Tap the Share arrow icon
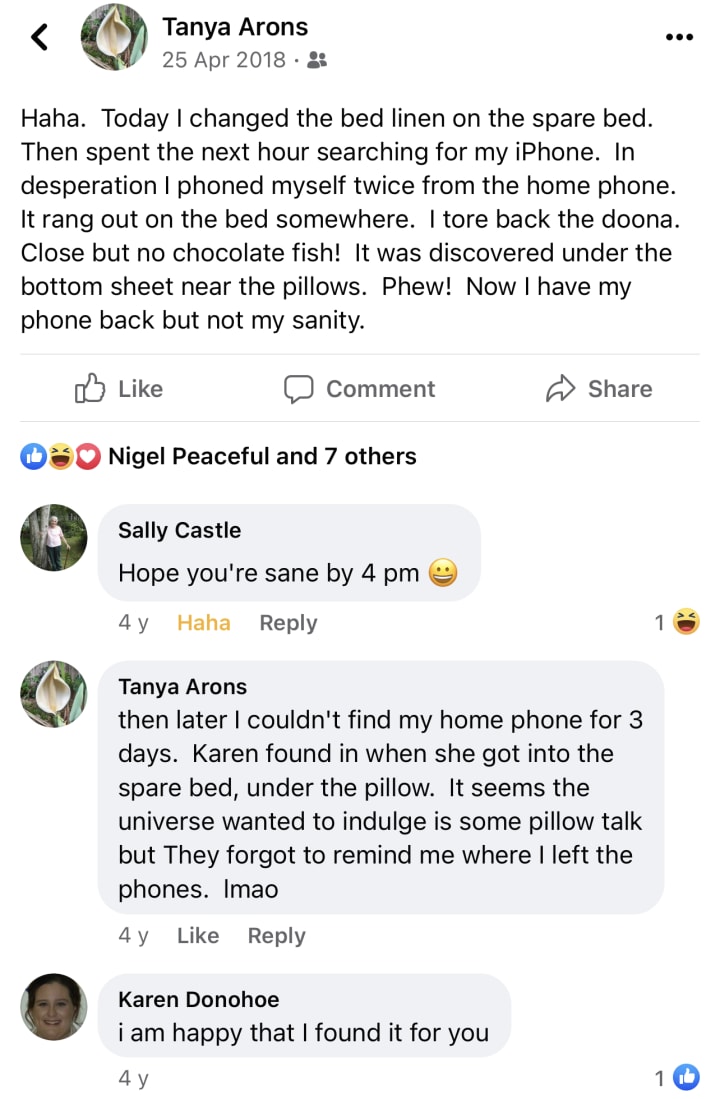Image resolution: width=720 pixels, height=1099 pixels. (561, 389)
